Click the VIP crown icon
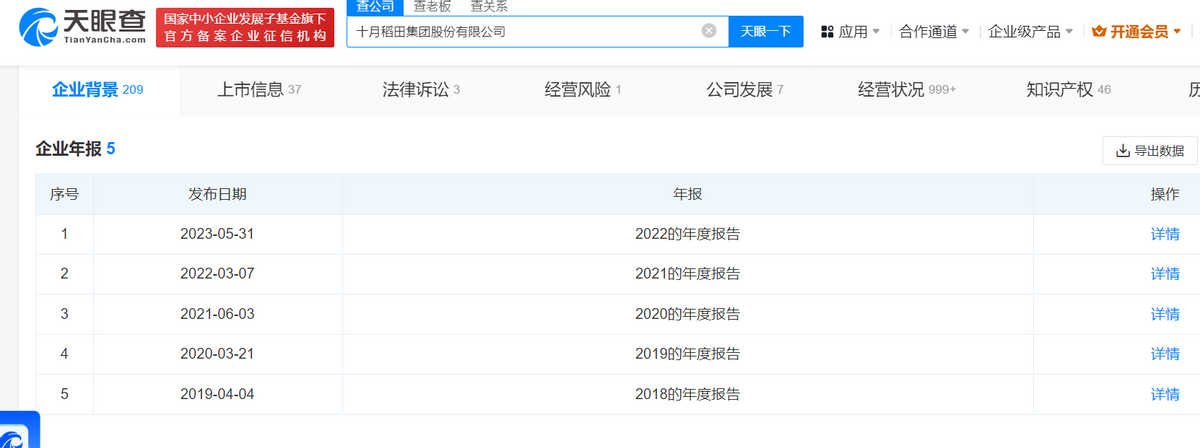Screen dimensions: 1200x448 (x=1100, y=31)
